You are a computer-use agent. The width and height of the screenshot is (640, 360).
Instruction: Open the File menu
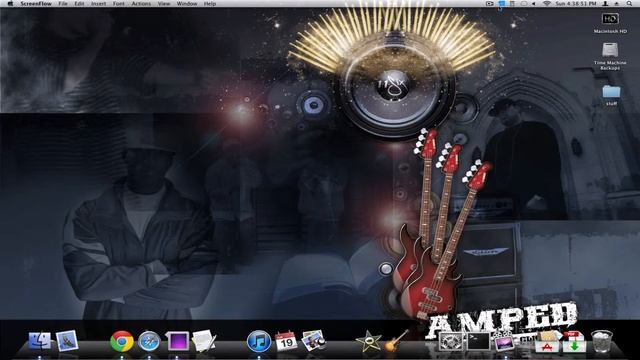click(x=63, y=3)
